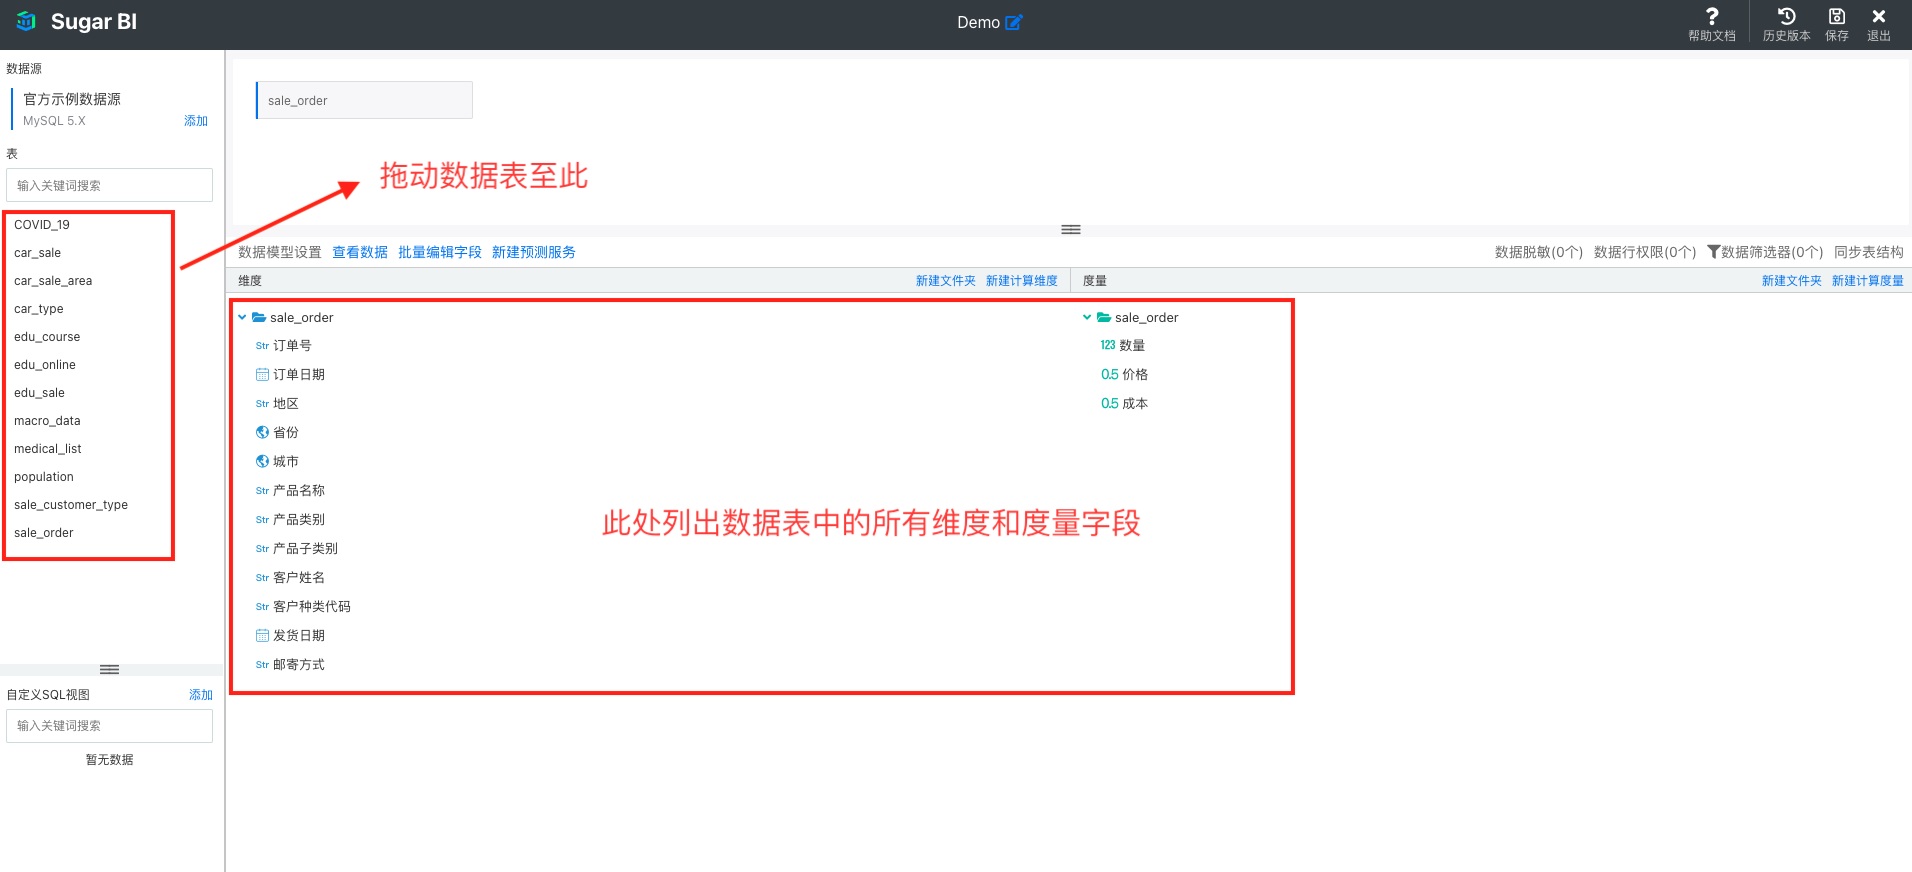Screen dimensions: 1912x872
Task: Open 历史版本 history icon
Action: pos(1786,16)
